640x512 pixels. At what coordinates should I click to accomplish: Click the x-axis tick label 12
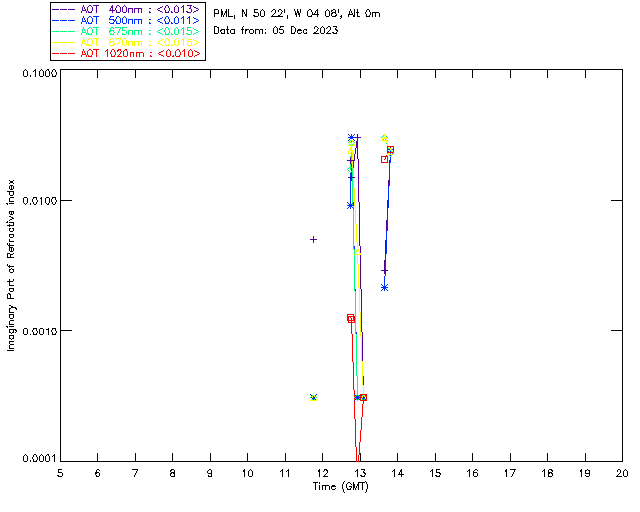coord(322,473)
